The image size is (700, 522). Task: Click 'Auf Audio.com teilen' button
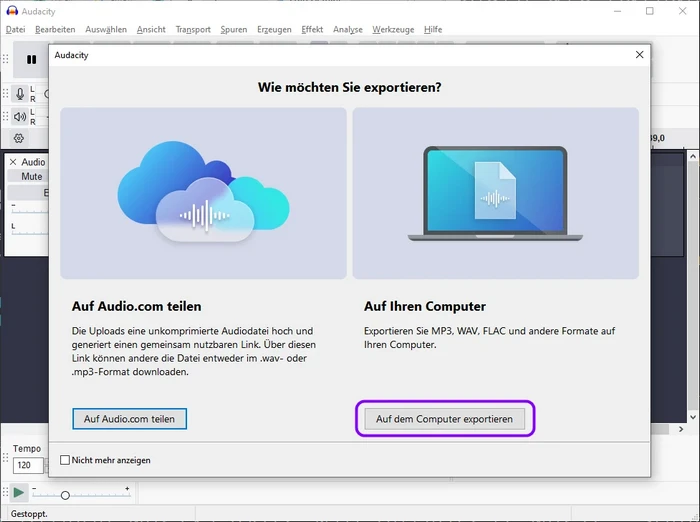pyautogui.click(x=129, y=419)
